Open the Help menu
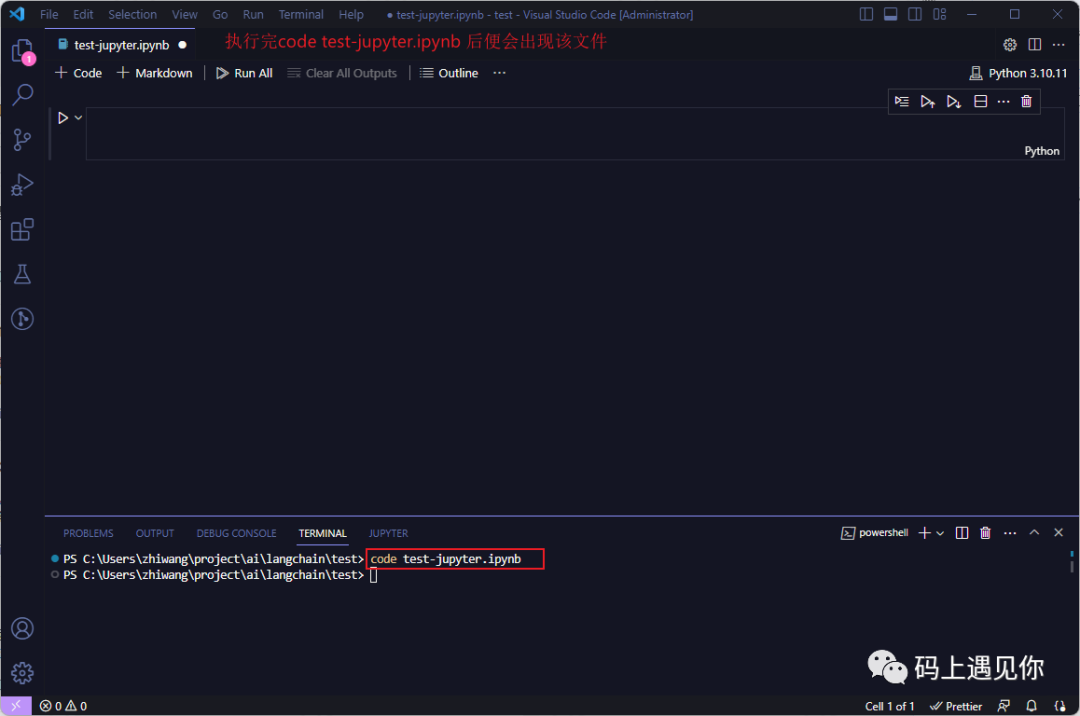This screenshot has height=716, width=1080. [351, 14]
